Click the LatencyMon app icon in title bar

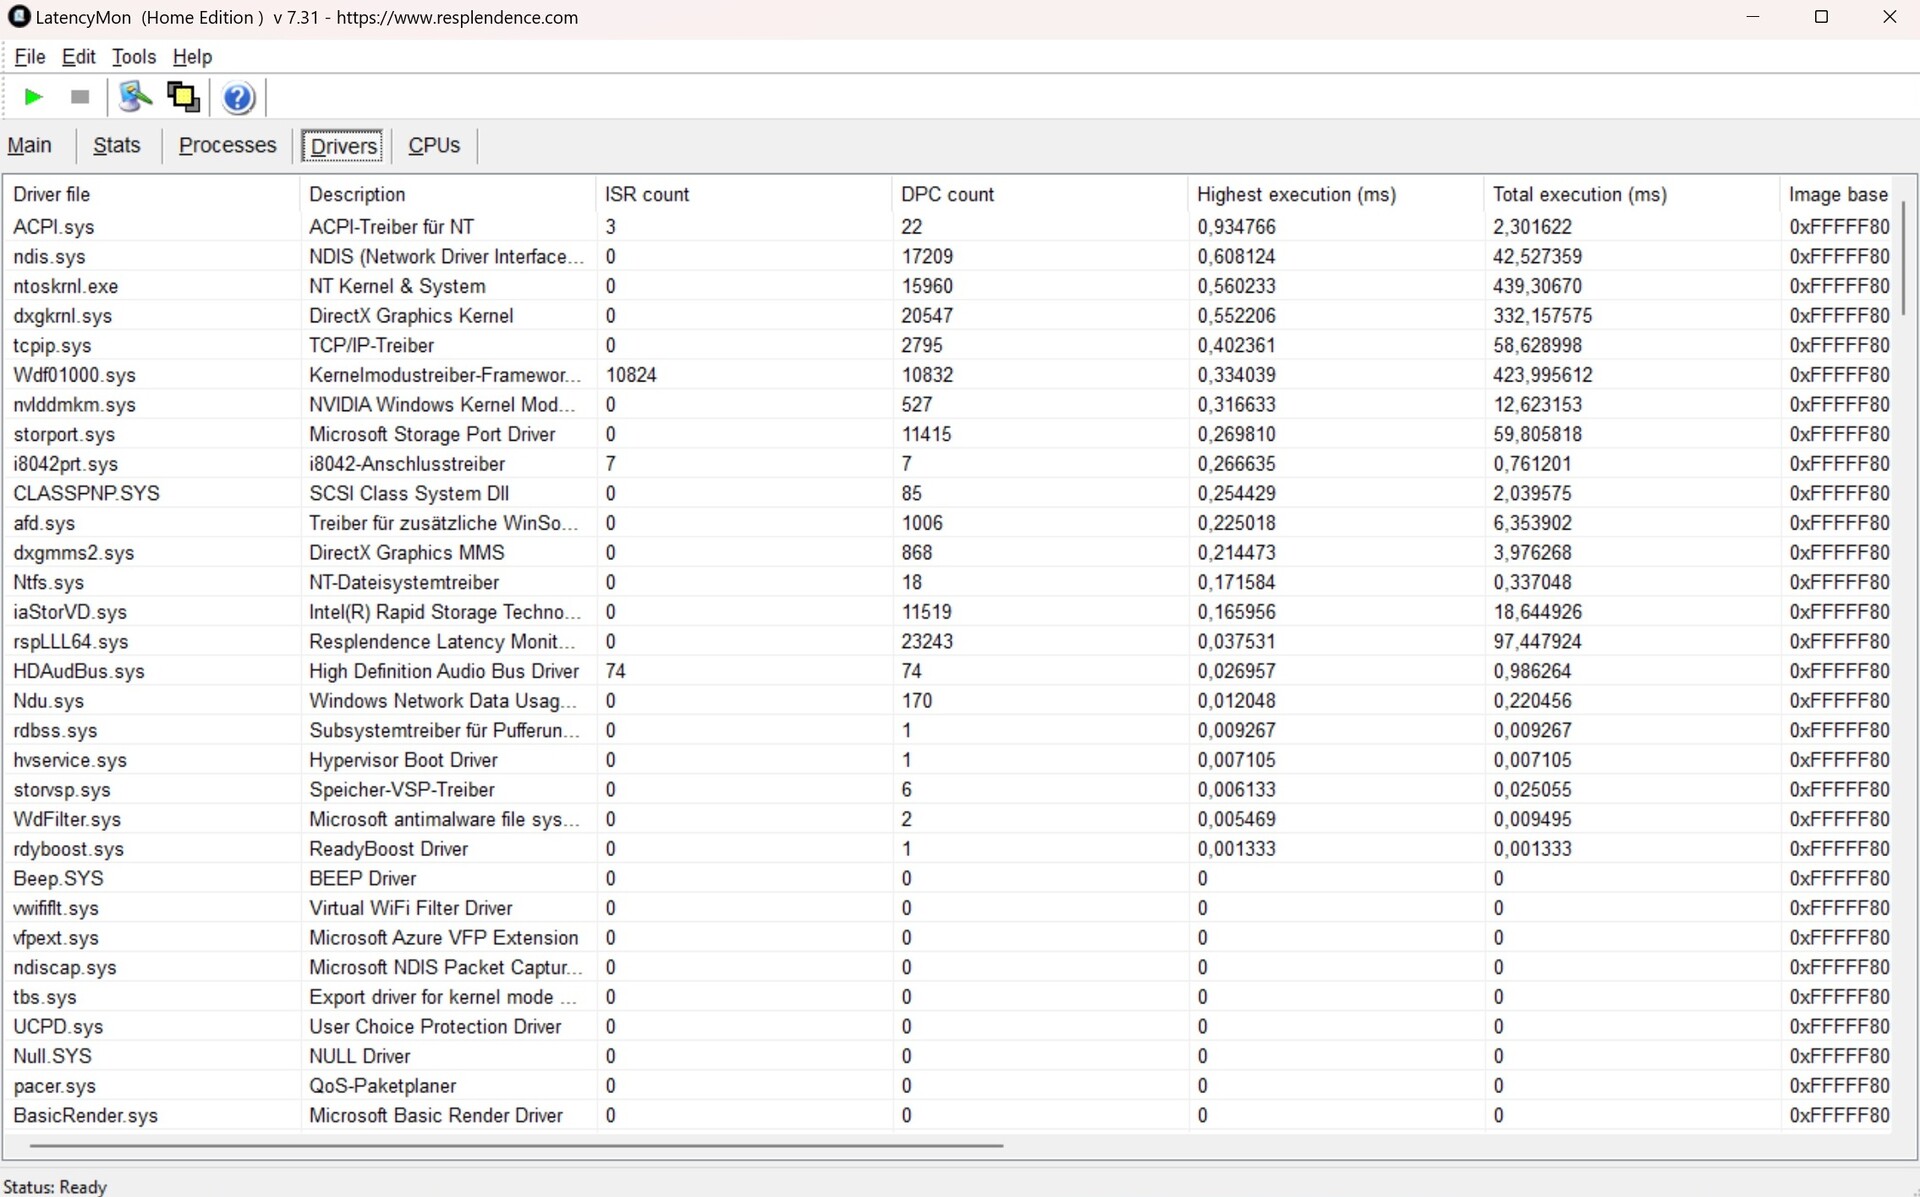tap(18, 17)
